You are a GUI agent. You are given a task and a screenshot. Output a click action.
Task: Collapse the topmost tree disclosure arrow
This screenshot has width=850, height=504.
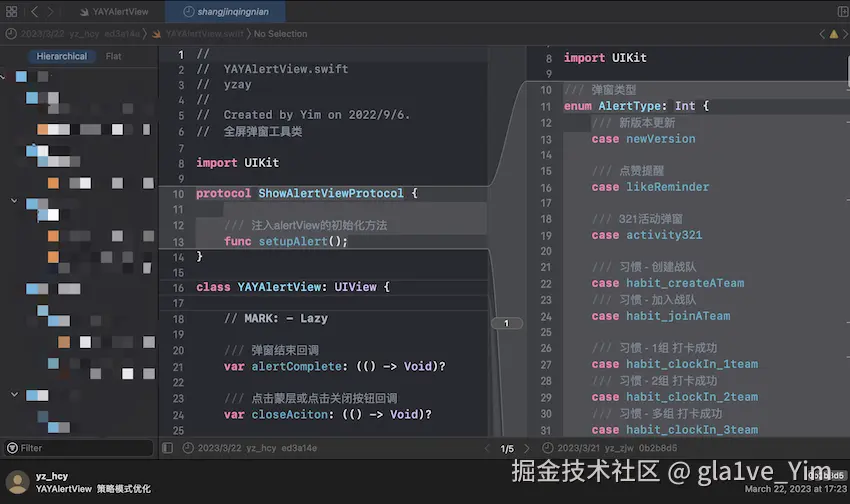pos(3,77)
